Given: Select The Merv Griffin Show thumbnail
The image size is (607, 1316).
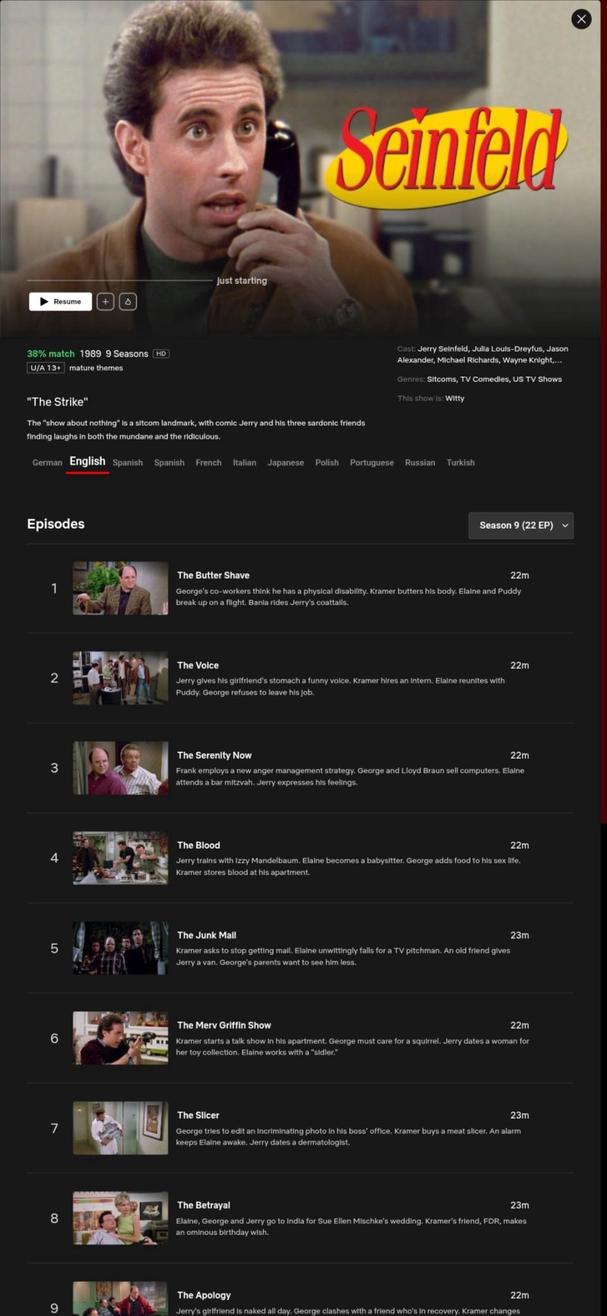Looking at the screenshot, I should (x=120, y=1038).
